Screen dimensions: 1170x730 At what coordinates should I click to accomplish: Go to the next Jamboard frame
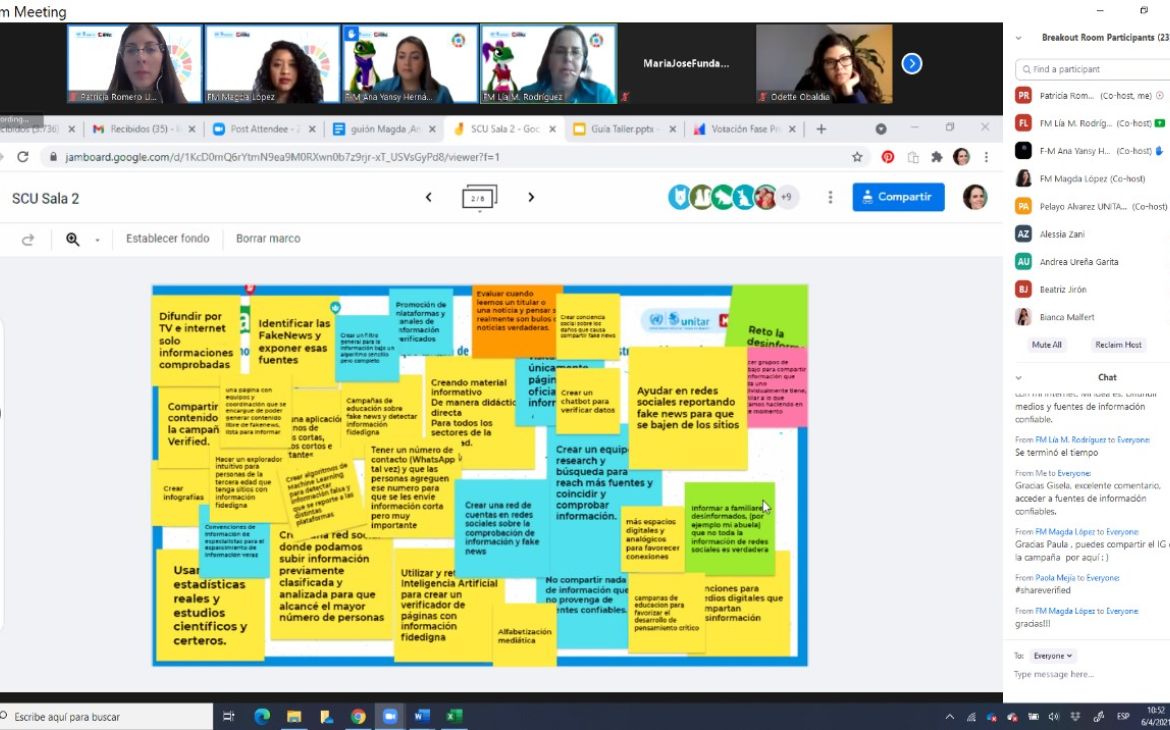click(531, 197)
